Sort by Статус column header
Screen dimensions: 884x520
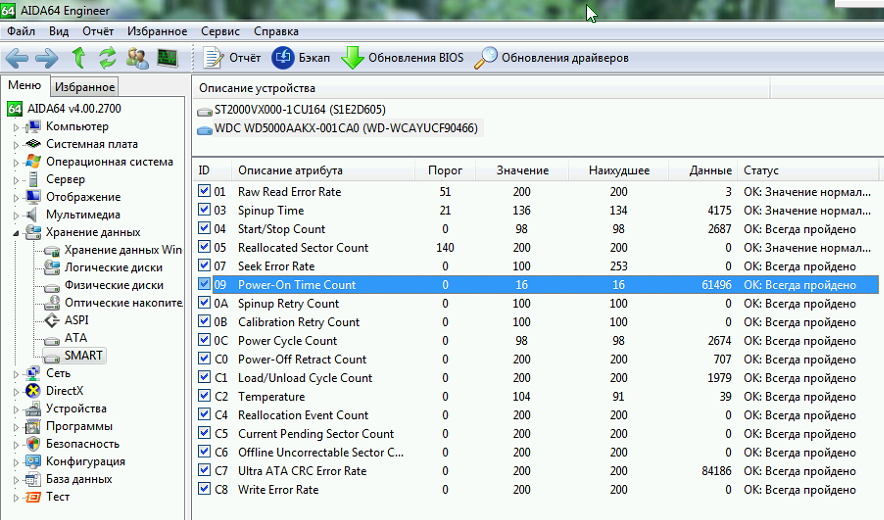coord(807,170)
